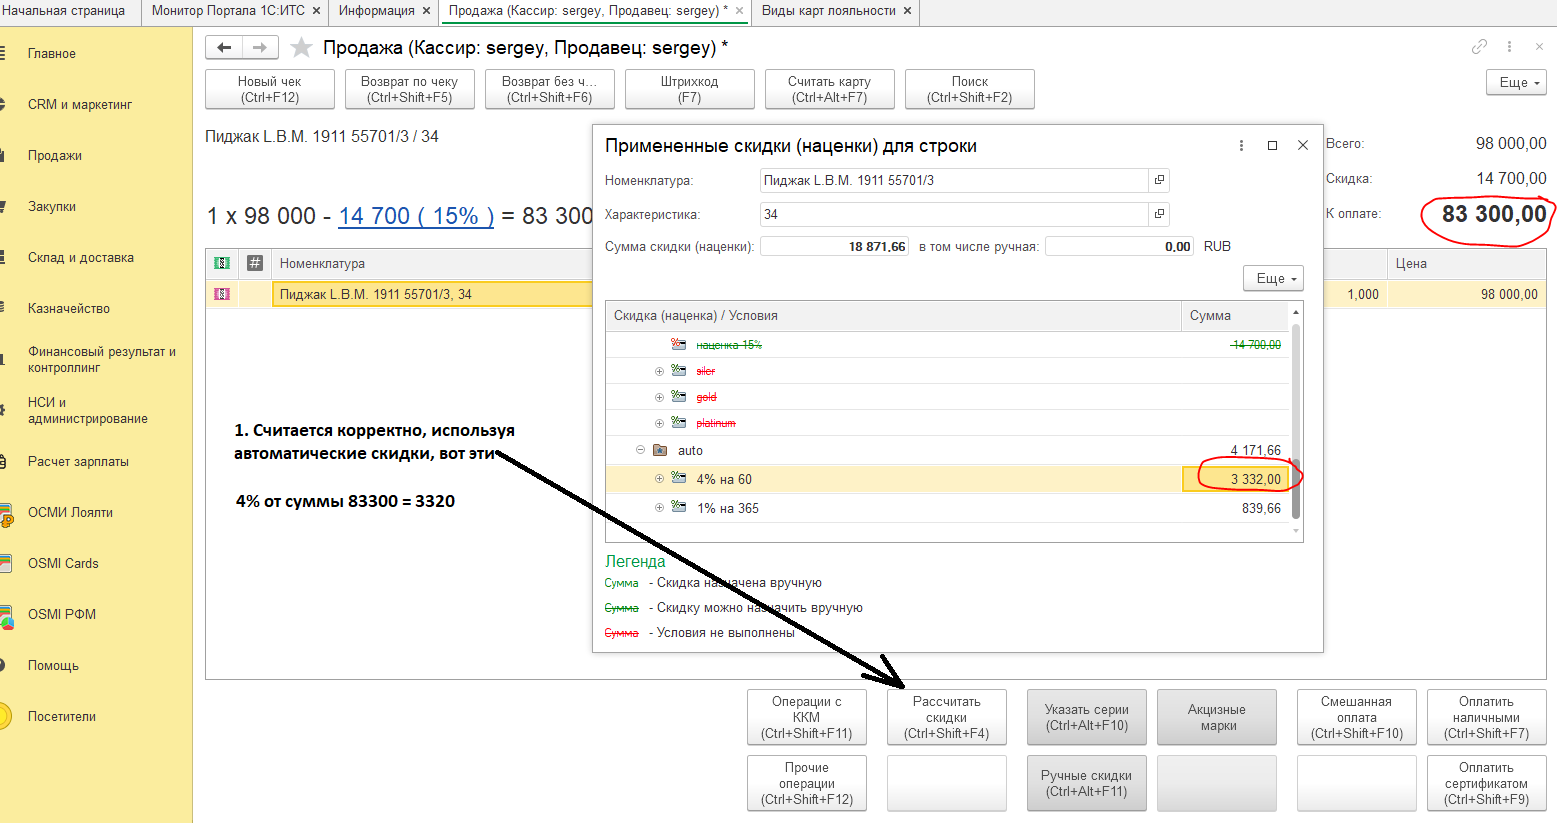Open the Номенклатура field lookup icon
Image resolution: width=1557 pixels, height=823 pixels.
(x=1159, y=180)
